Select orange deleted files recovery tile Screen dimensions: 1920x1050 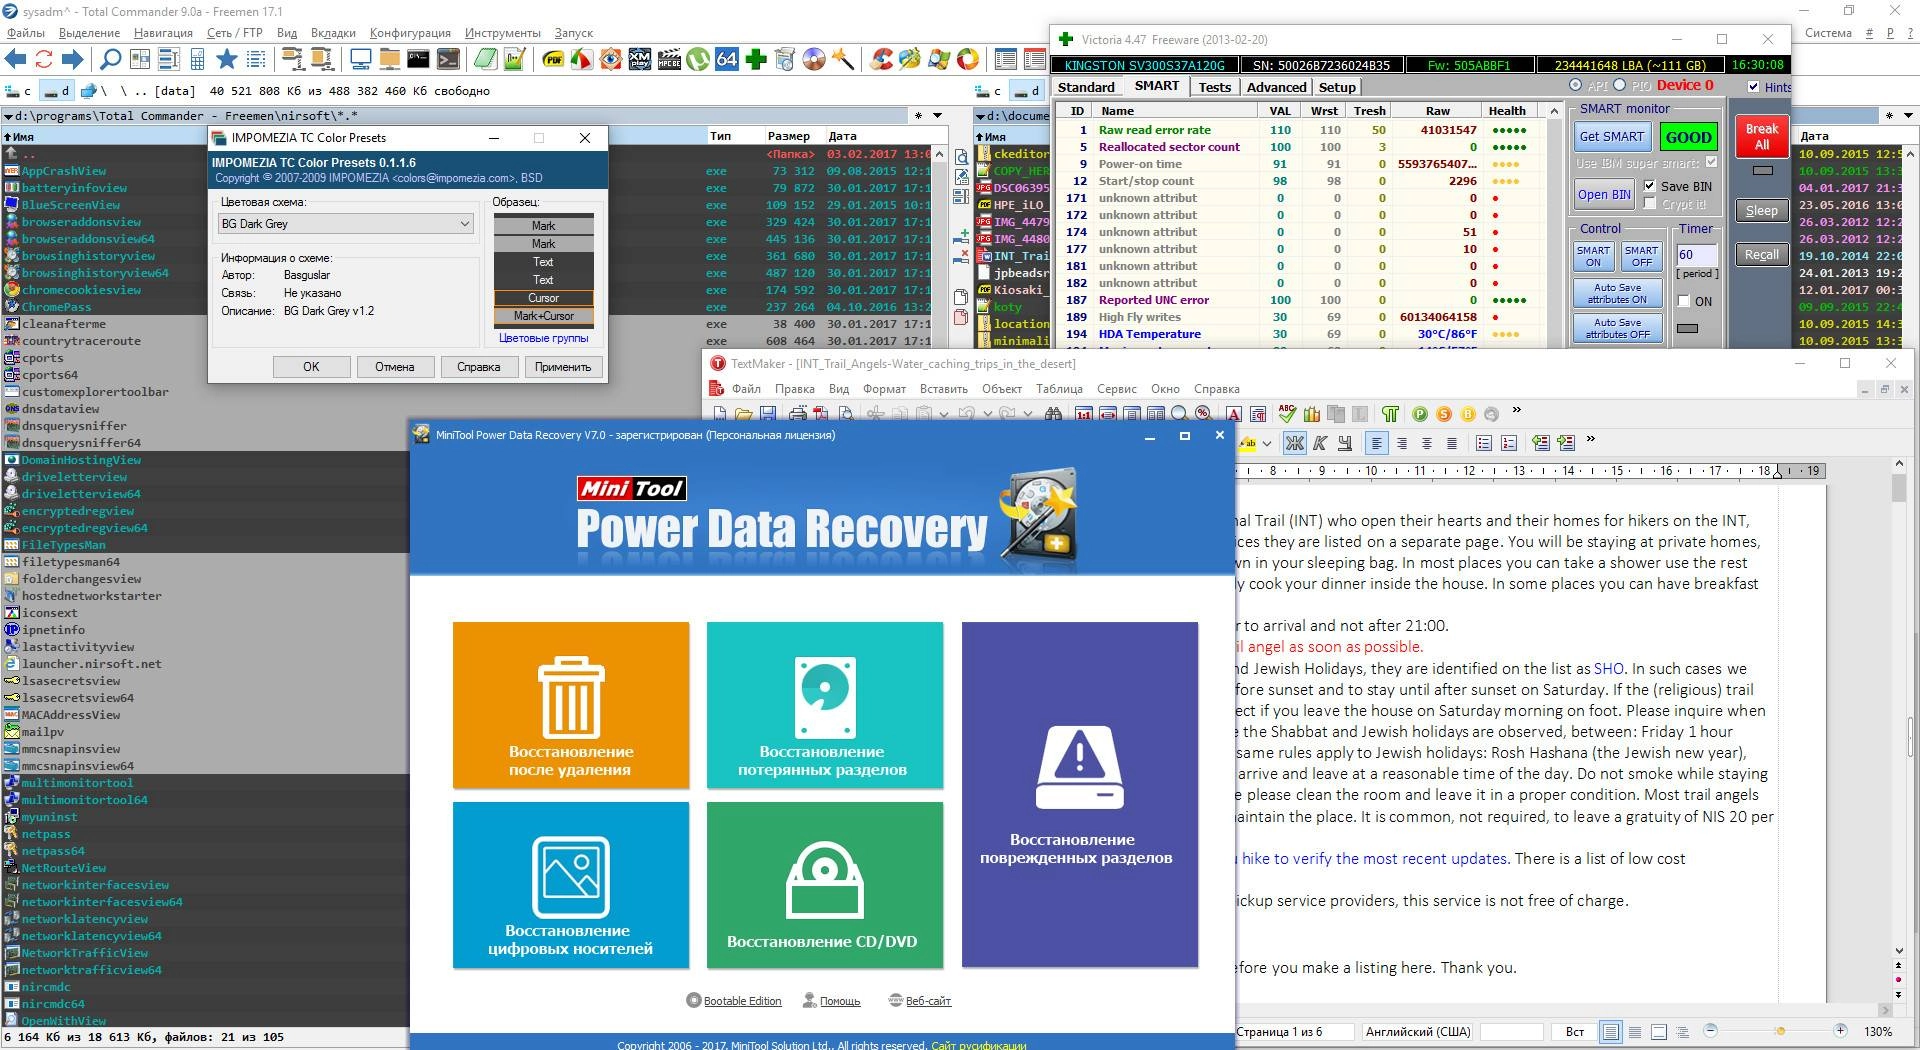click(571, 705)
